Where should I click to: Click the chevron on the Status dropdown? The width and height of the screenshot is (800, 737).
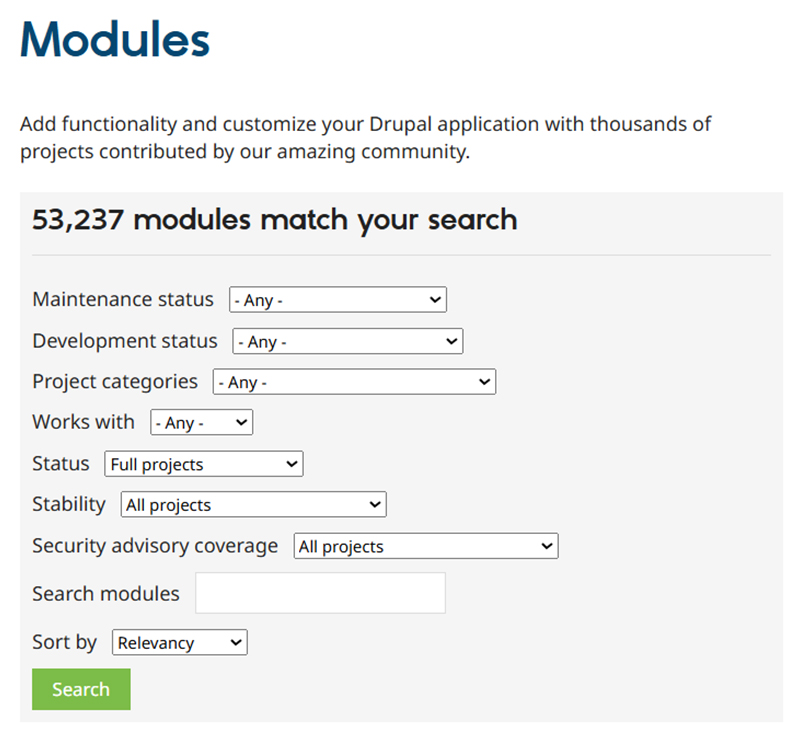291,463
